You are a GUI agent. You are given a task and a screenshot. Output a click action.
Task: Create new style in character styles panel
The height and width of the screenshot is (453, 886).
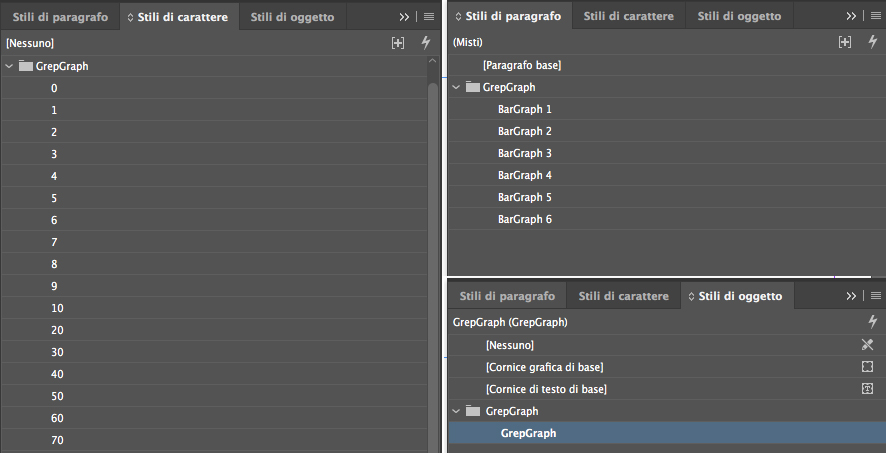[x=398, y=43]
